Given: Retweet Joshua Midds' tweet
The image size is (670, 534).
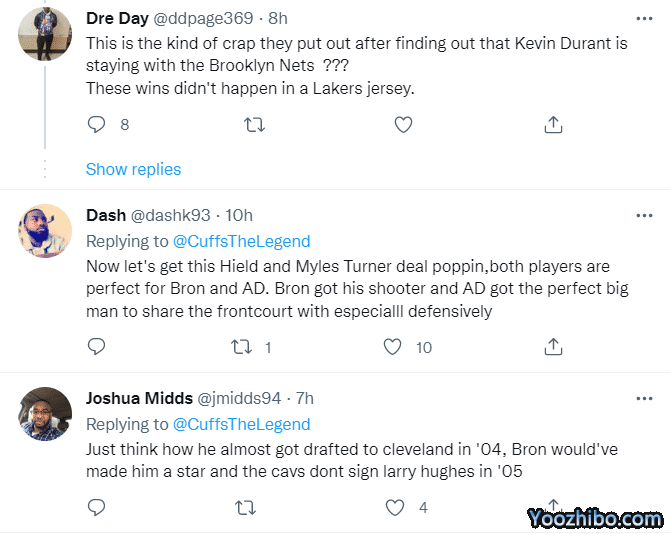Looking at the screenshot, I should [x=243, y=507].
